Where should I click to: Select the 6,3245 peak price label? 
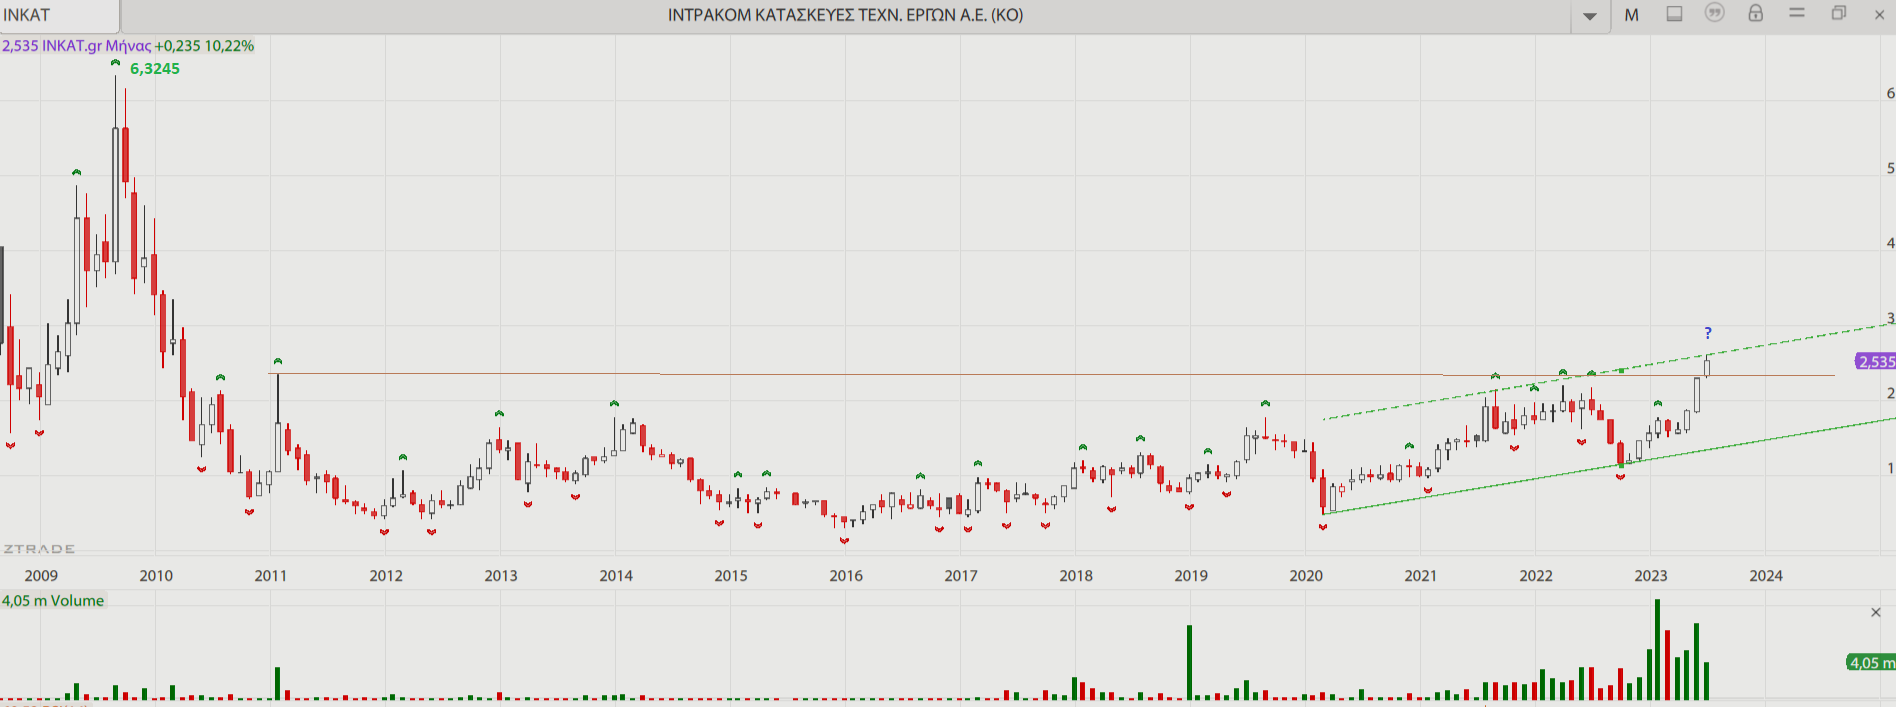coord(155,69)
